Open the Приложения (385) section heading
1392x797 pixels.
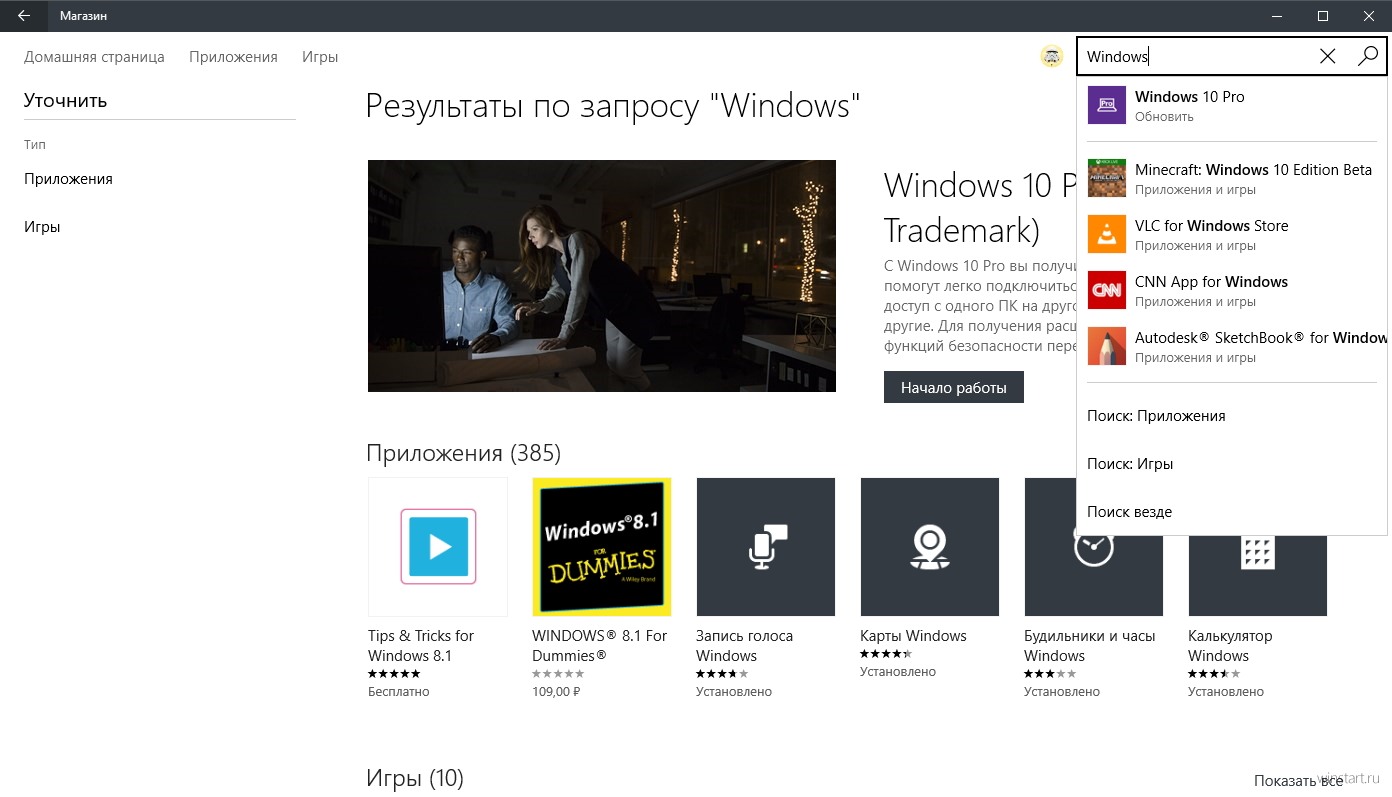click(x=464, y=453)
